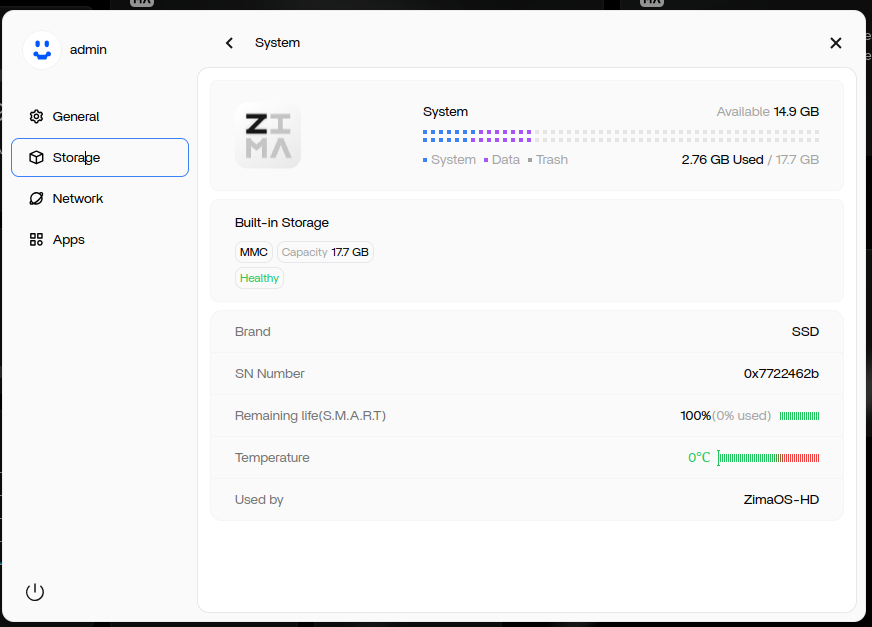Switch to the Network menu item

tap(77, 198)
